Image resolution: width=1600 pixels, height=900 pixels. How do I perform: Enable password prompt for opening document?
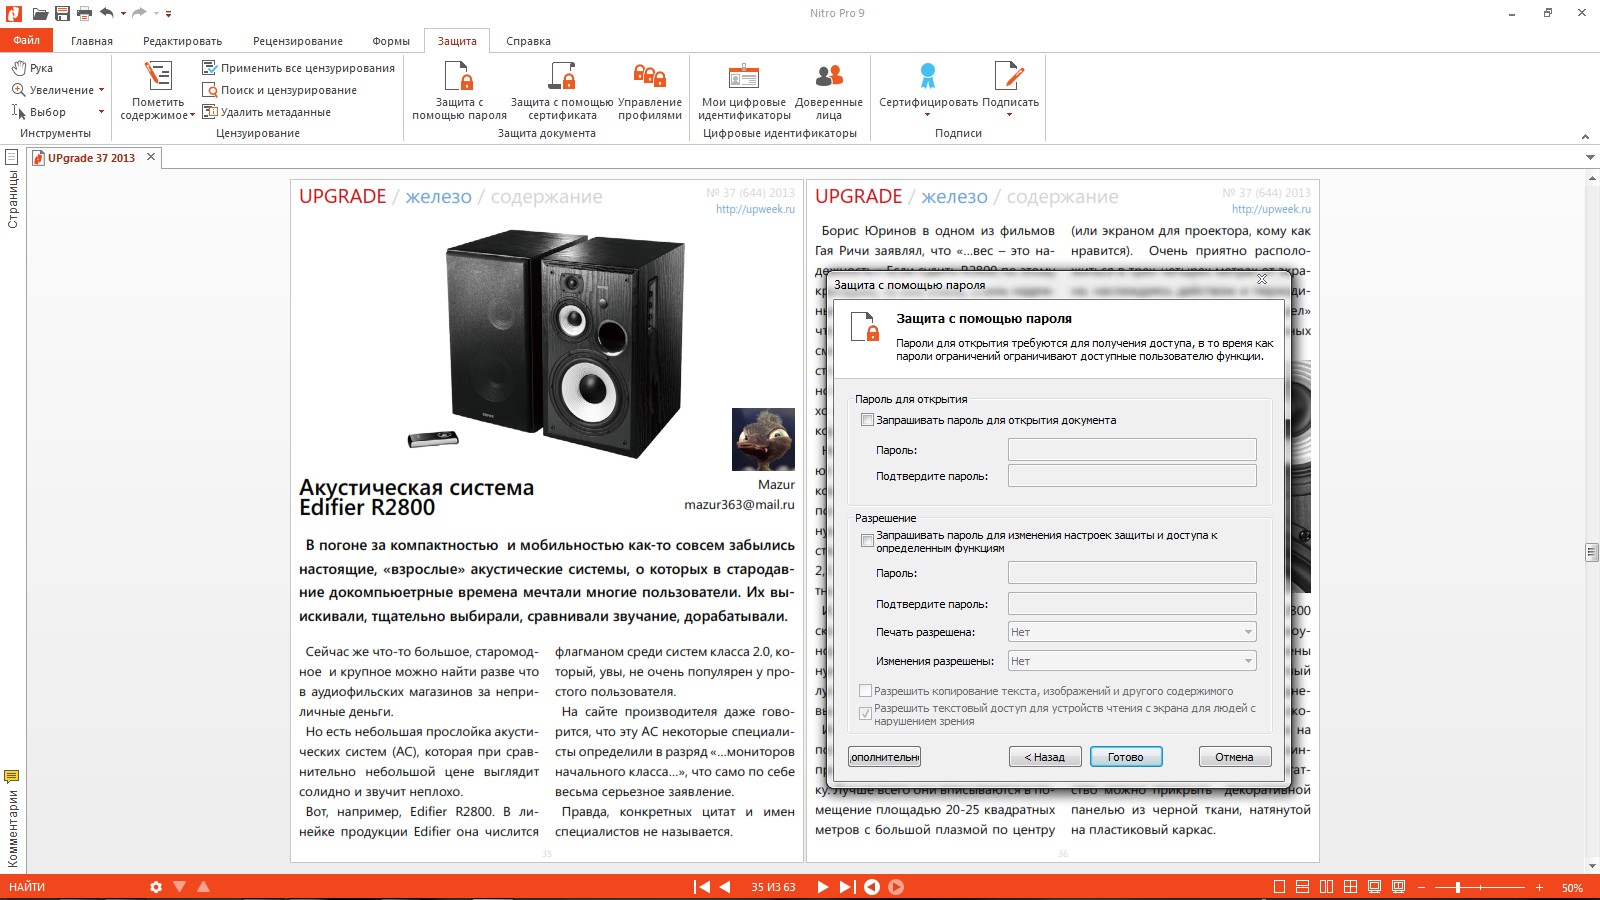867,420
